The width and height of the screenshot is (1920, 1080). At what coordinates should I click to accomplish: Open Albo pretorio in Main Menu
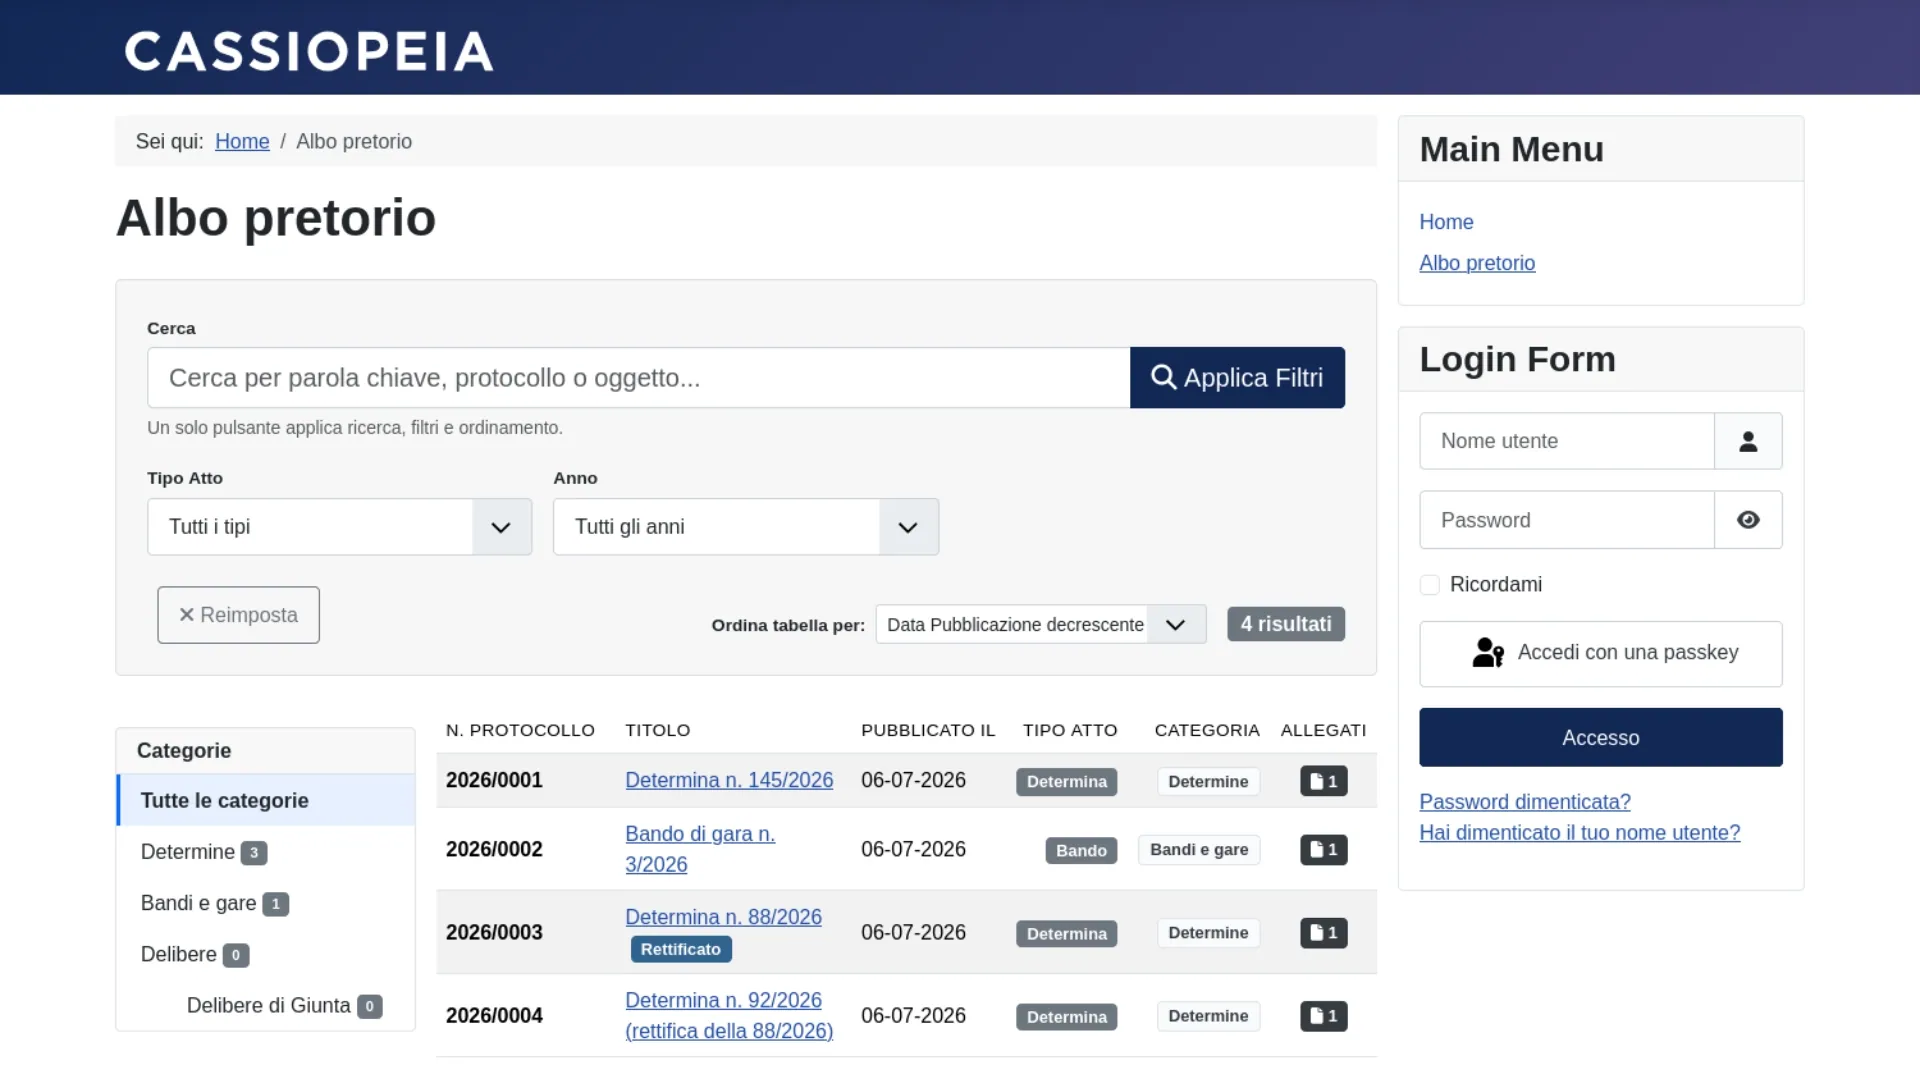tap(1477, 263)
